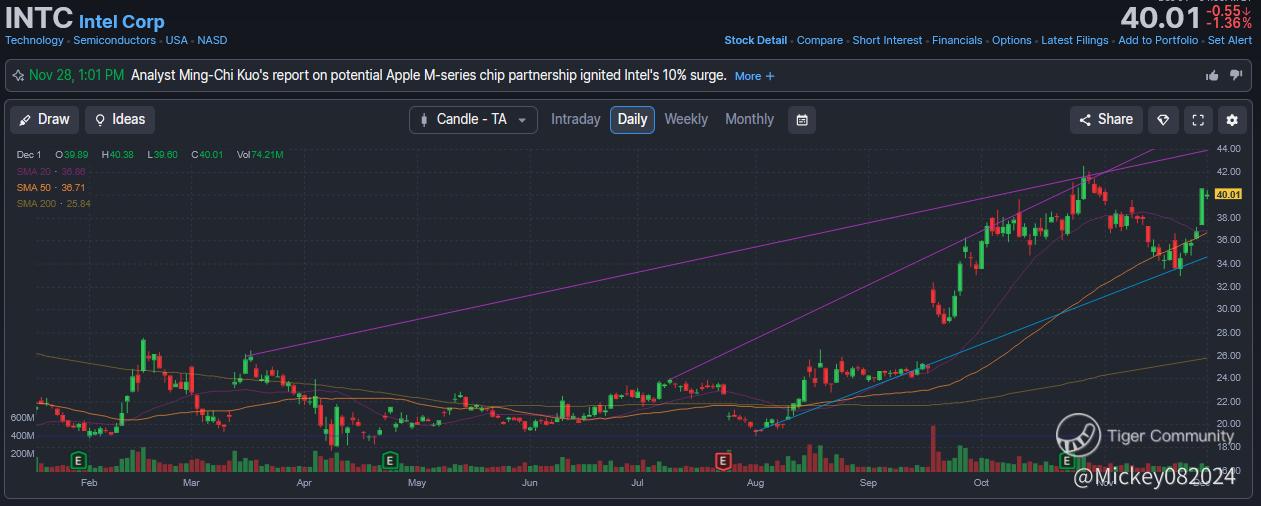Dislike the news item with thumbs down
This screenshot has width=1261, height=506.
coord(1236,75)
